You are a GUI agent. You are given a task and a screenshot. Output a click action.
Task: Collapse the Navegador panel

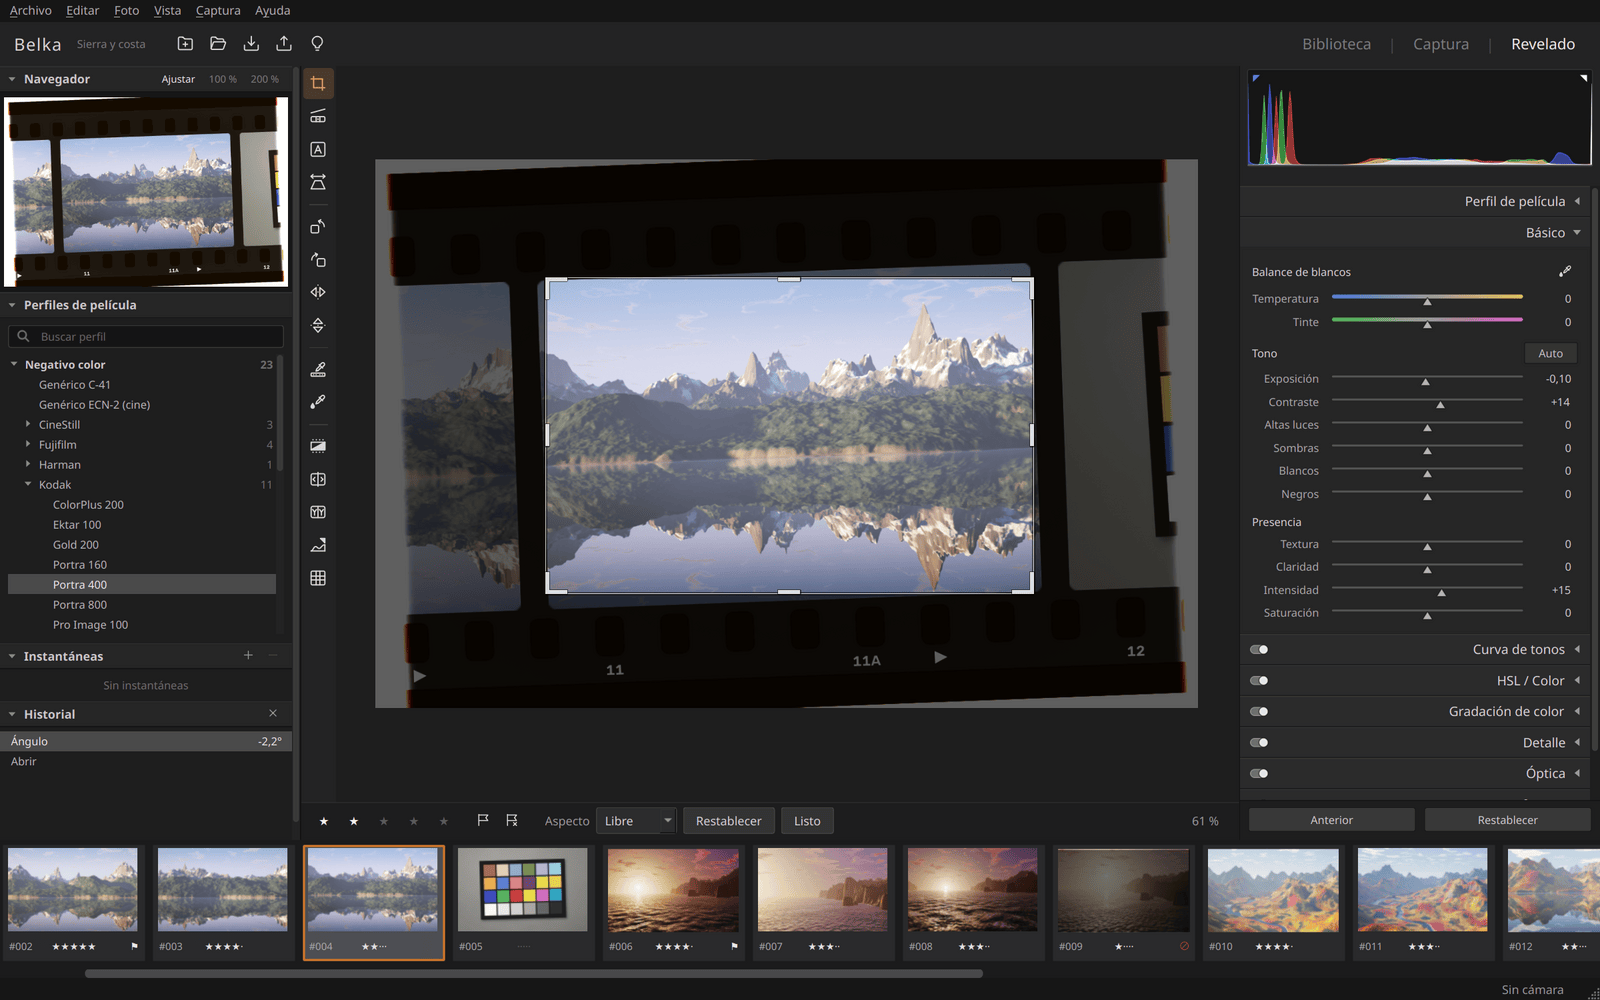coord(12,79)
